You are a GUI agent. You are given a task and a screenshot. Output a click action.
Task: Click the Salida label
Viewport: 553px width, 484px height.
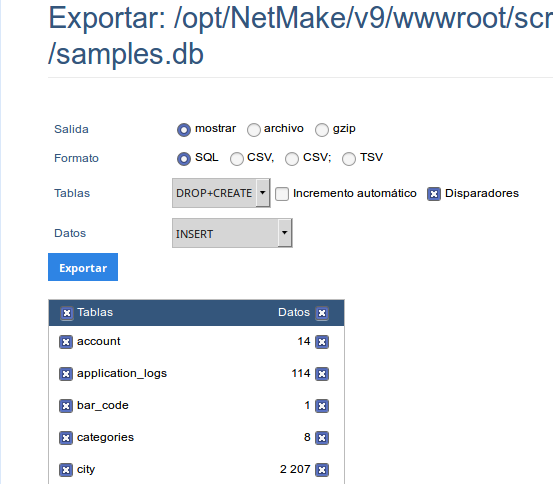pos(71,129)
